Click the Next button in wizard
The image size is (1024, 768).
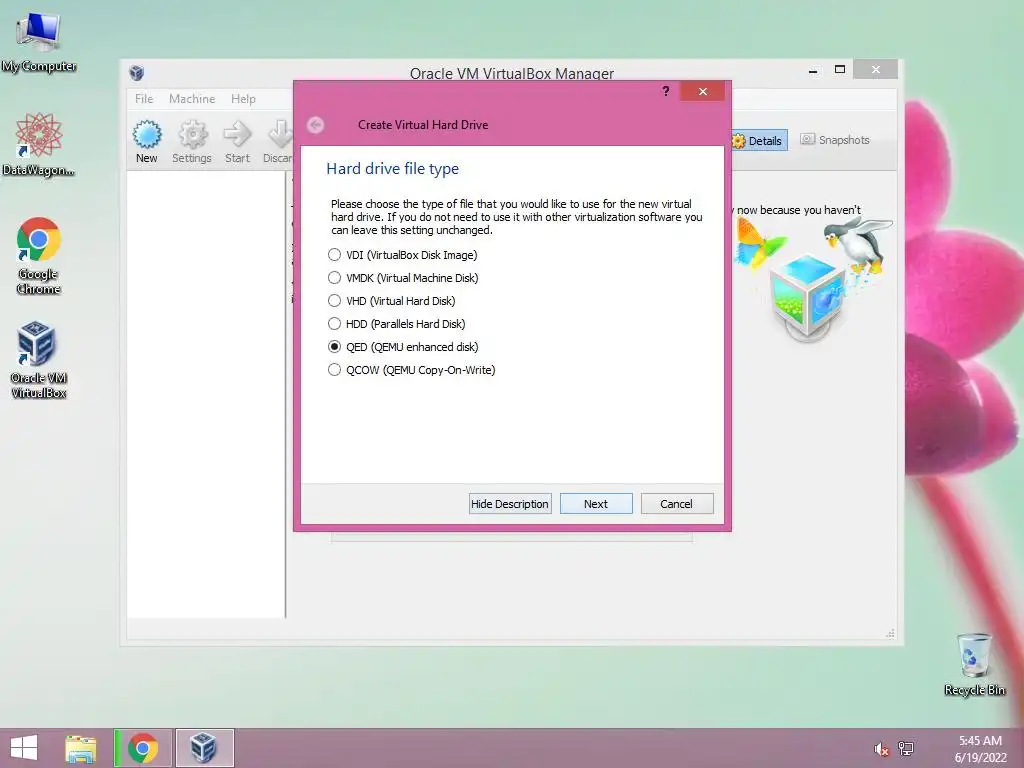click(596, 504)
